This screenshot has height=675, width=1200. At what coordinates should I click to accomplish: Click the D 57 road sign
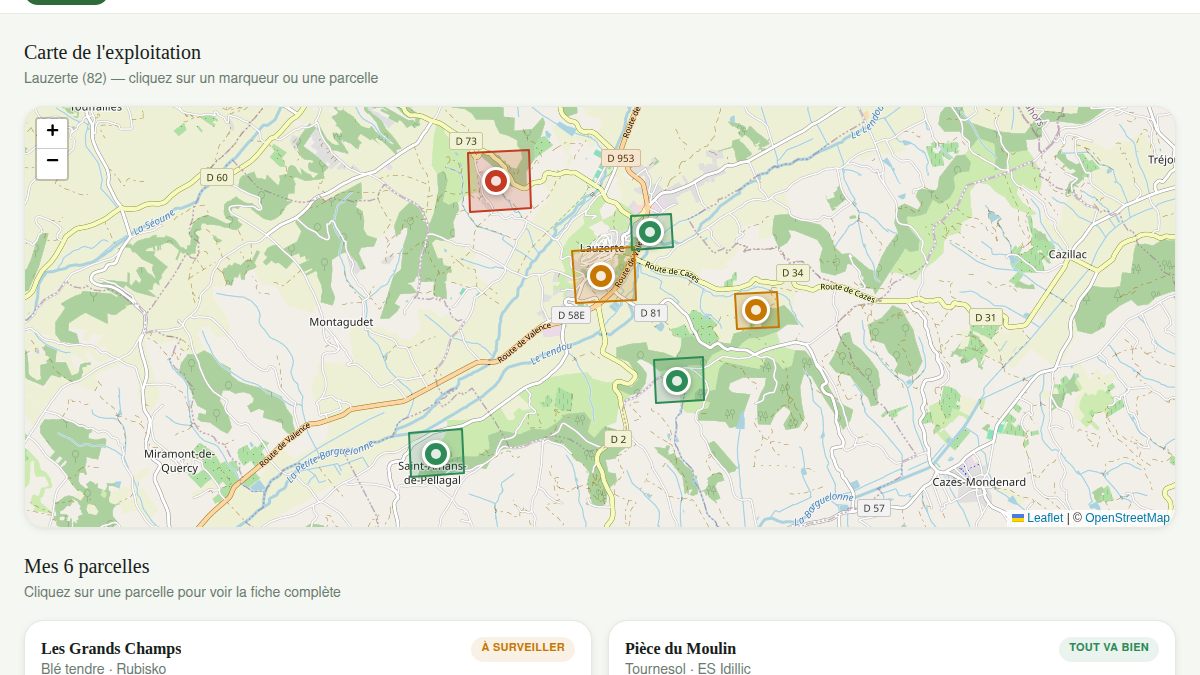(874, 508)
